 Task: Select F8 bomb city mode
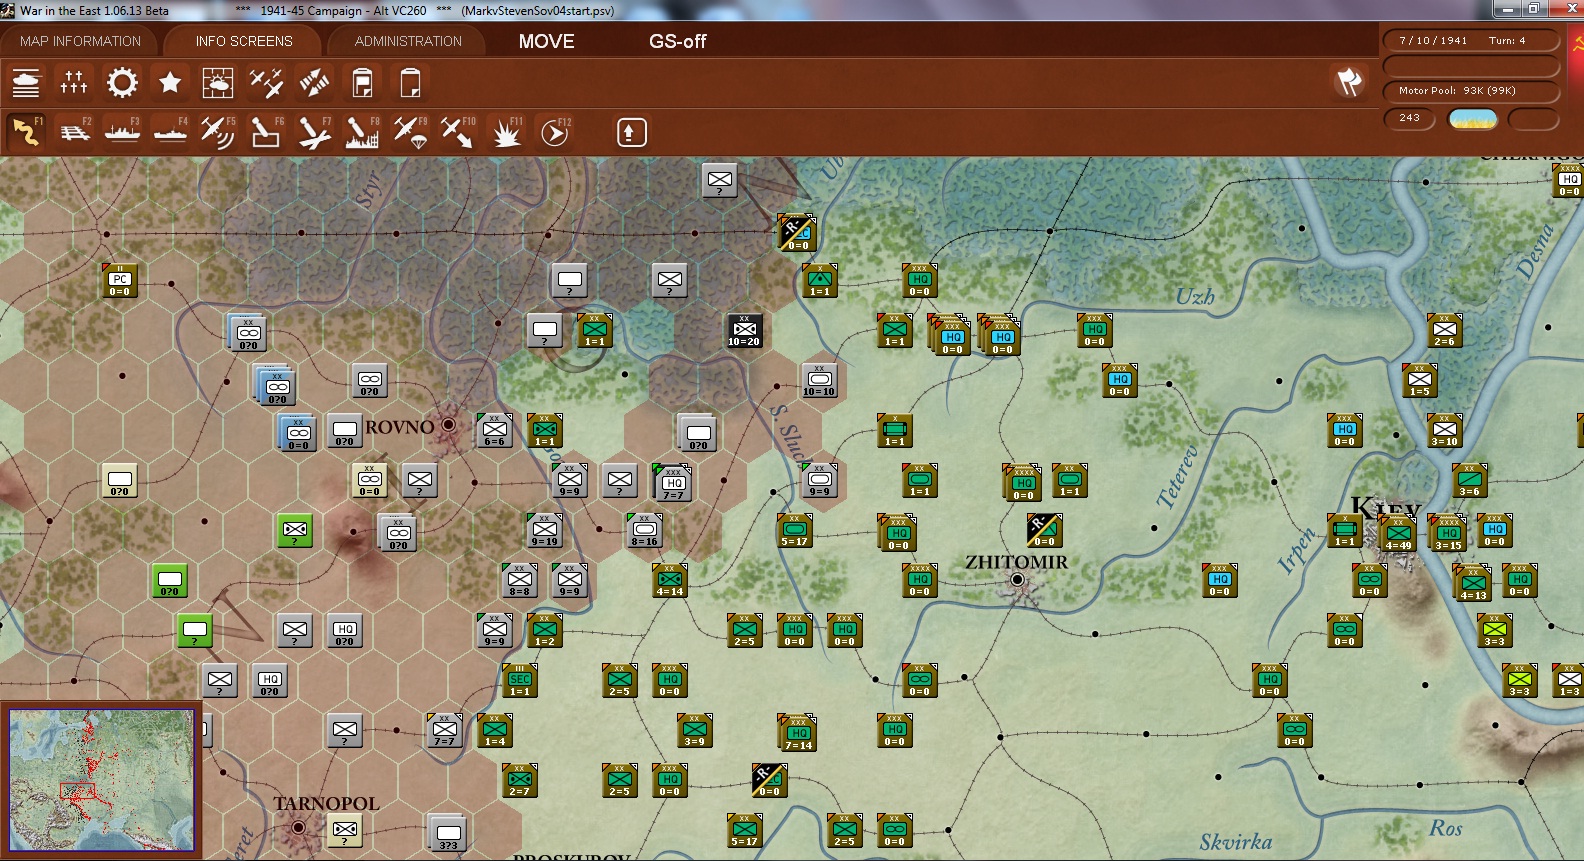362,132
